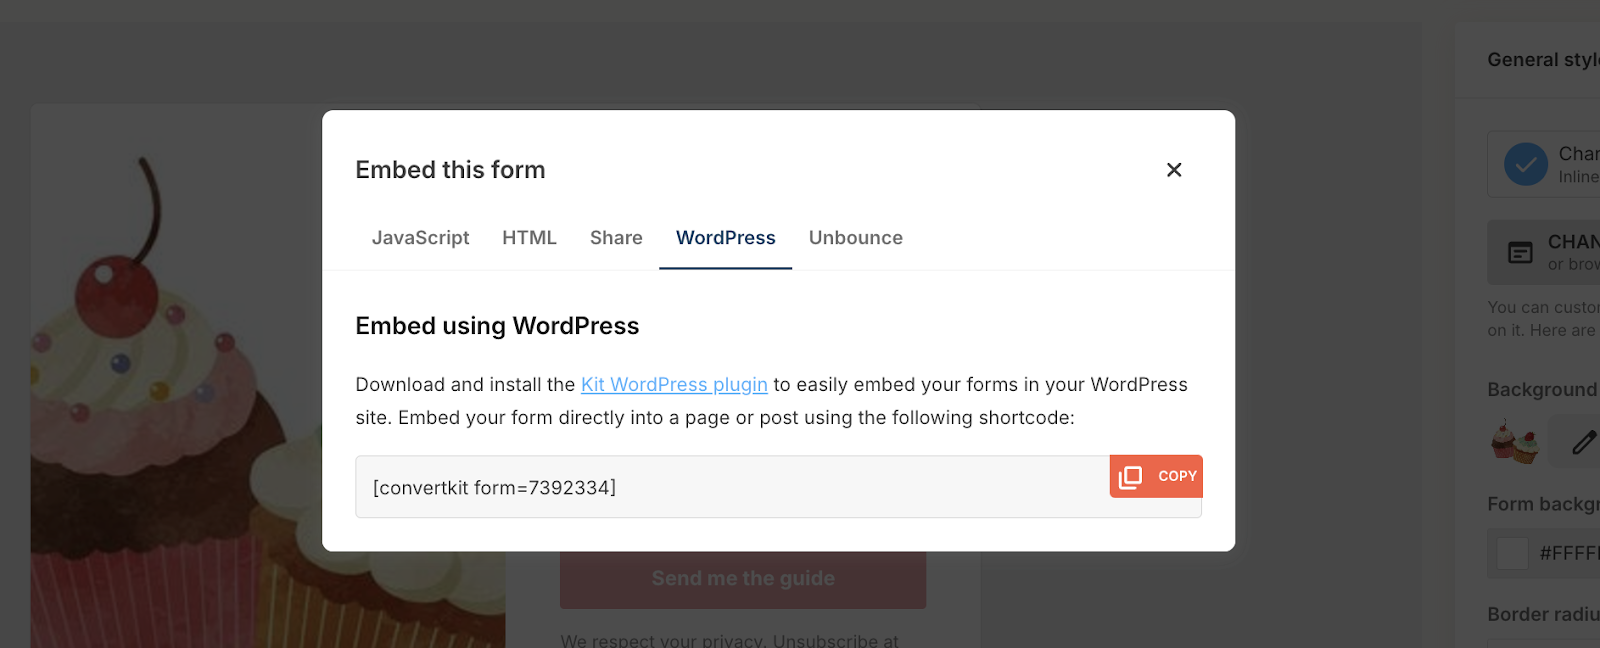The image size is (1600, 648).
Task: Click the #FFFF form background hex value
Action: [x=1569, y=553]
